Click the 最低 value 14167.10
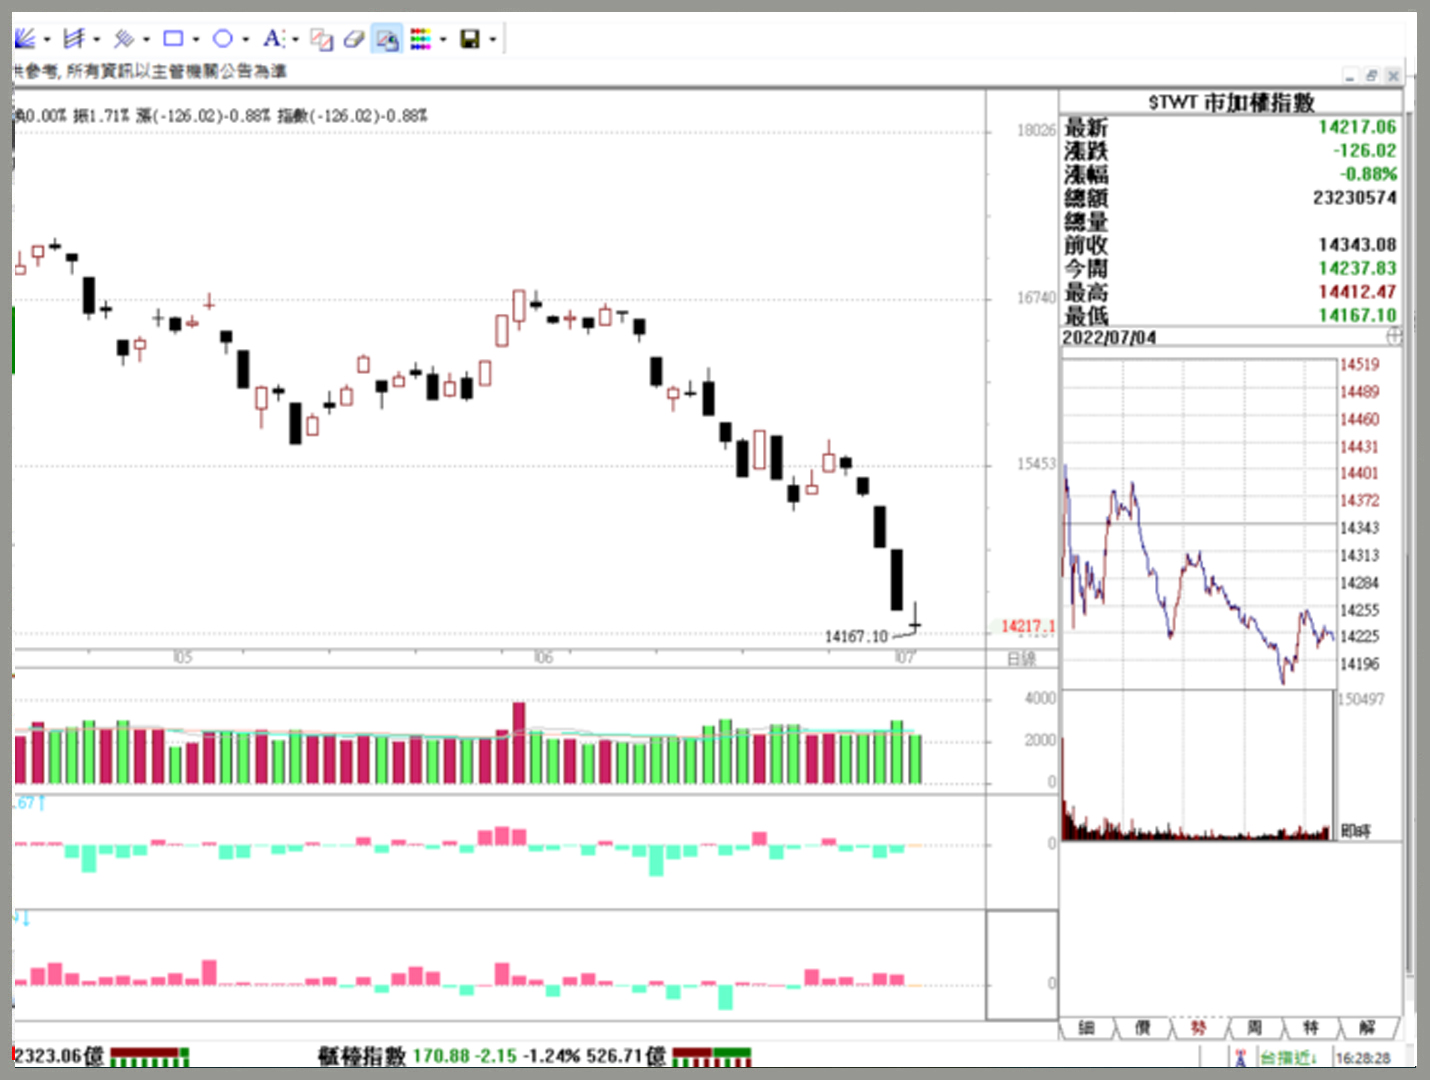The width and height of the screenshot is (1430, 1080). [1357, 315]
